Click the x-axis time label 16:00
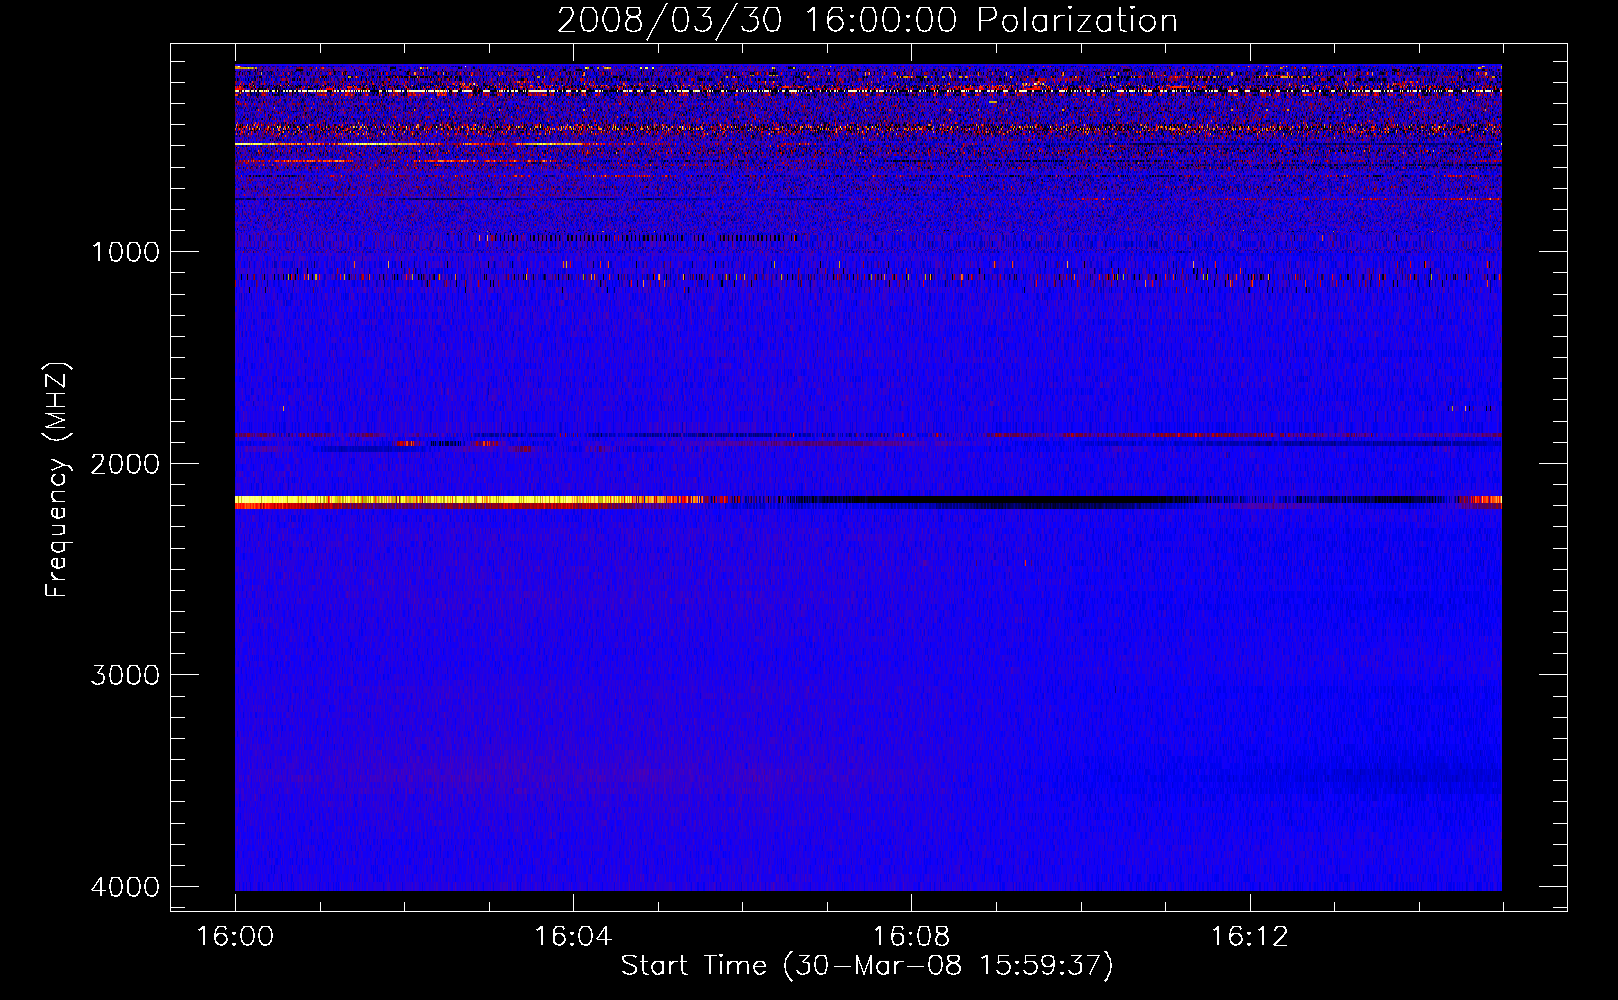This screenshot has height=1000, width=1618. pyautogui.click(x=235, y=937)
